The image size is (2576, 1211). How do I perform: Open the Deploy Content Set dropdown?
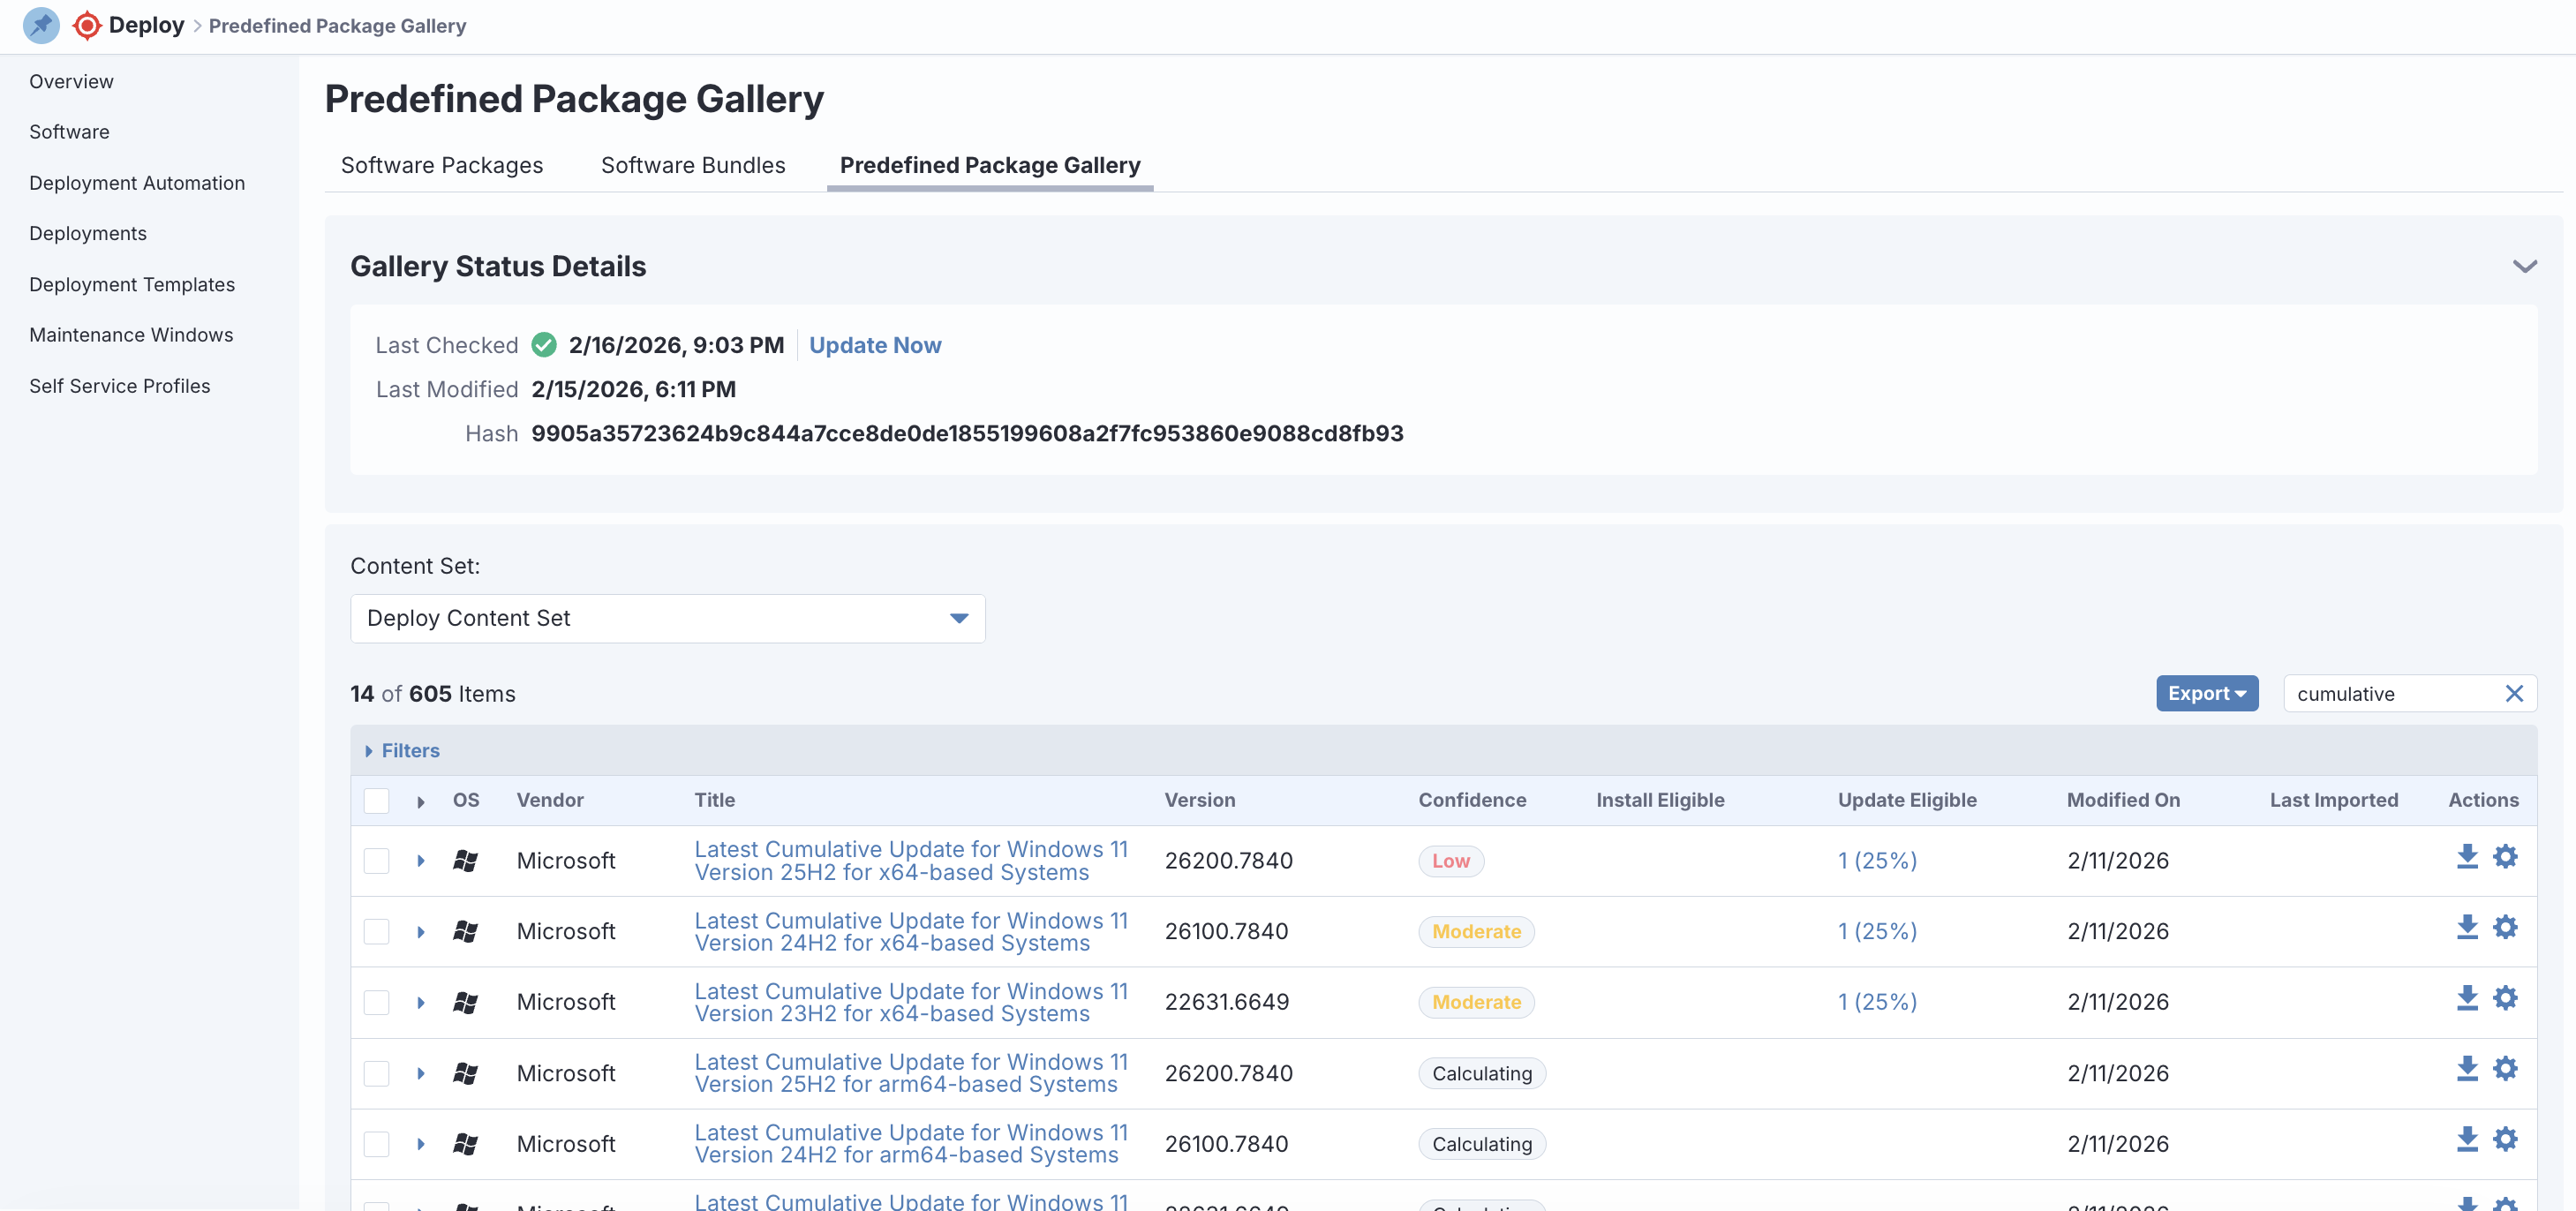(x=667, y=618)
